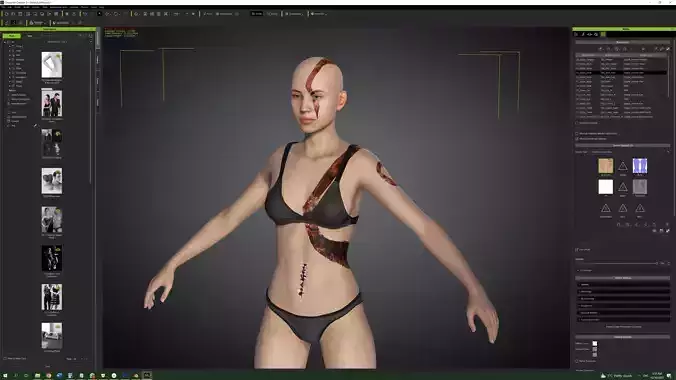Open the second Modify panel tab icon
Screen dimensions: 676x380
pos(583,34)
